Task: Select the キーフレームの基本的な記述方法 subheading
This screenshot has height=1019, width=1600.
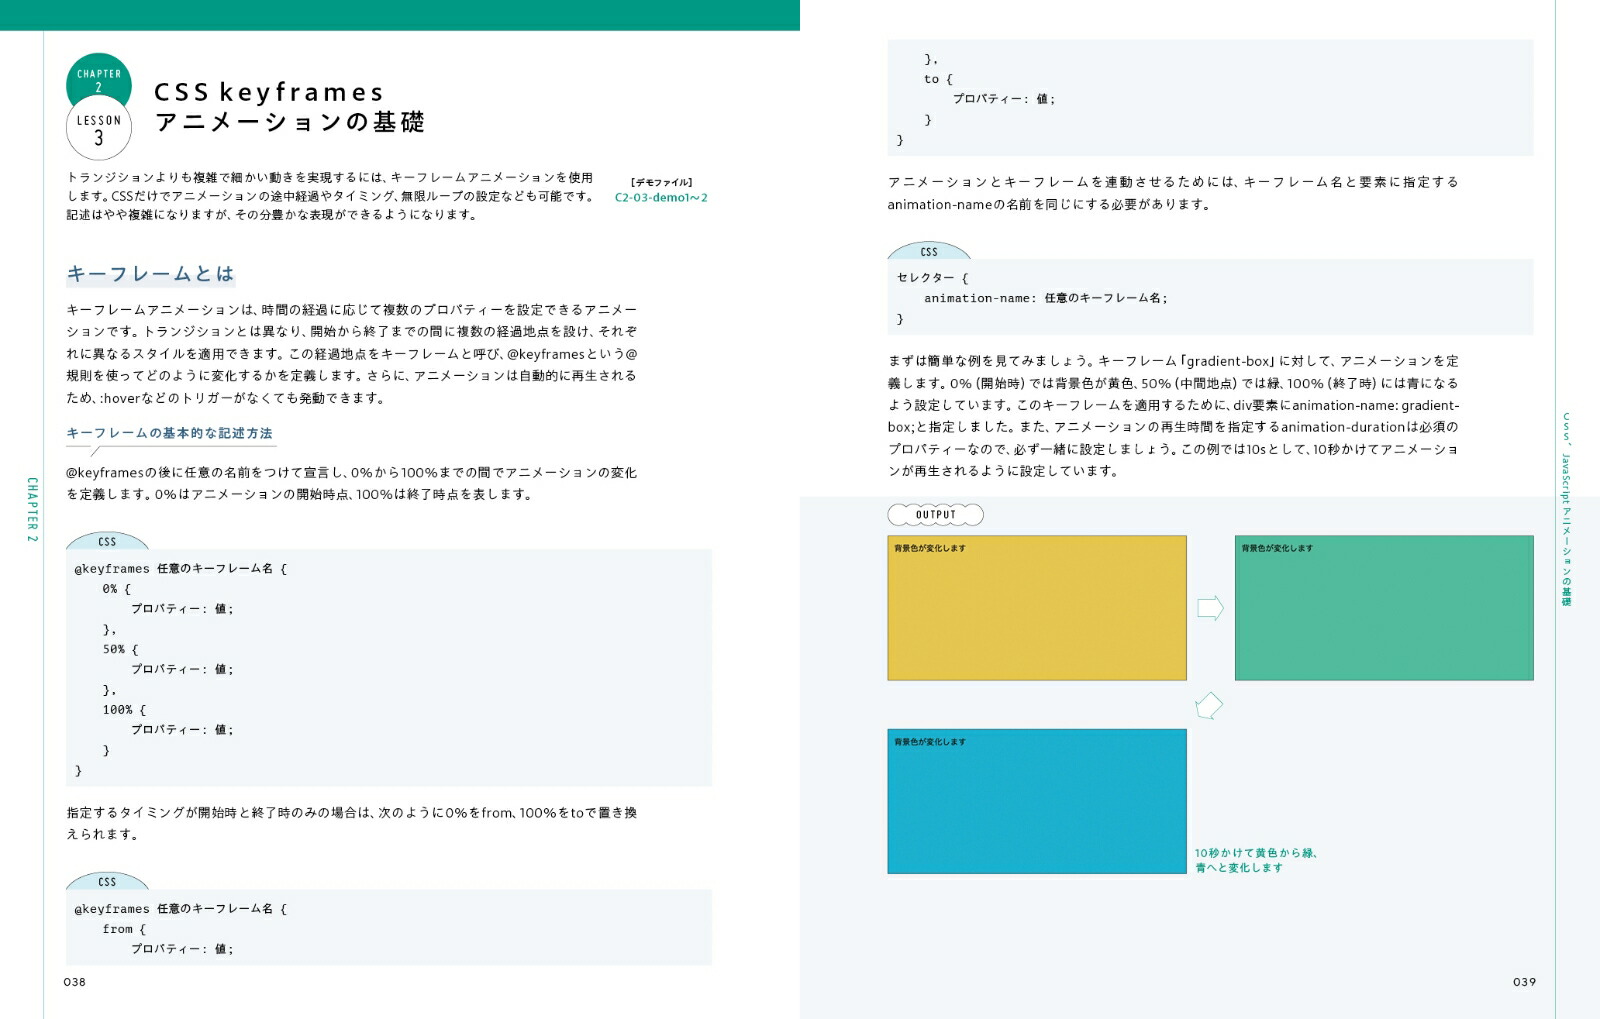Action: [x=170, y=434]
